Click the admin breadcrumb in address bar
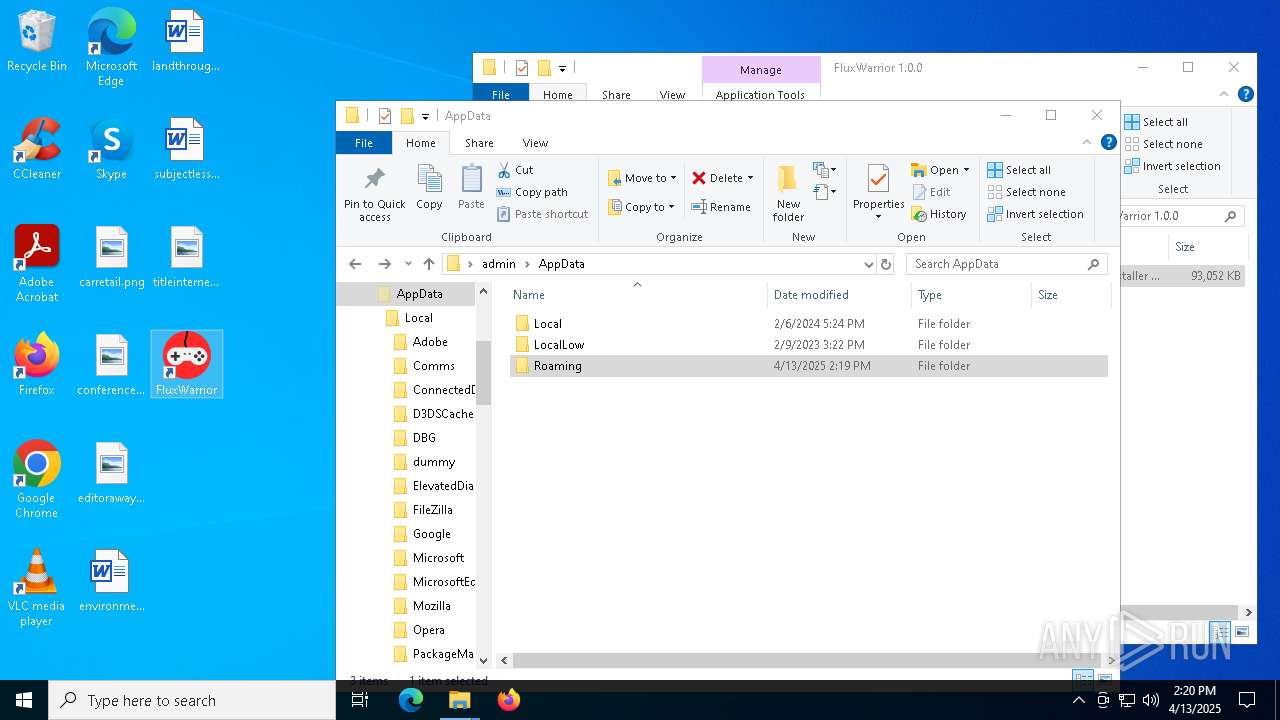 499,264
